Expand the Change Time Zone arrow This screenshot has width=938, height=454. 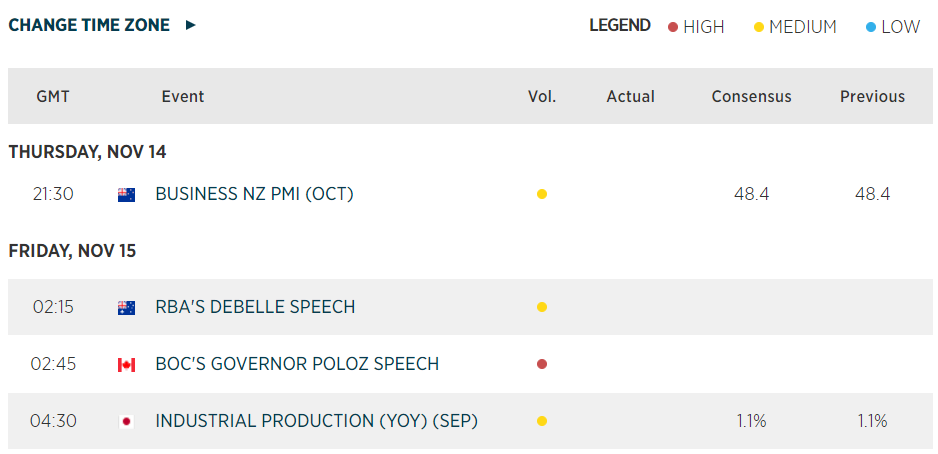click(x=191, y=25)
